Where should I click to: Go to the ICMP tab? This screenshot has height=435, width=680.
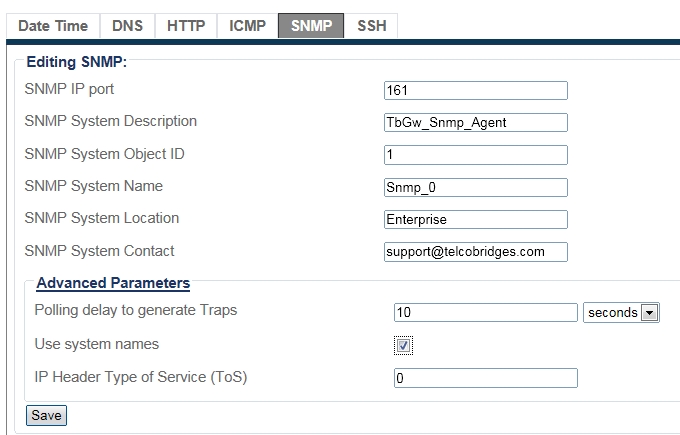247,26
